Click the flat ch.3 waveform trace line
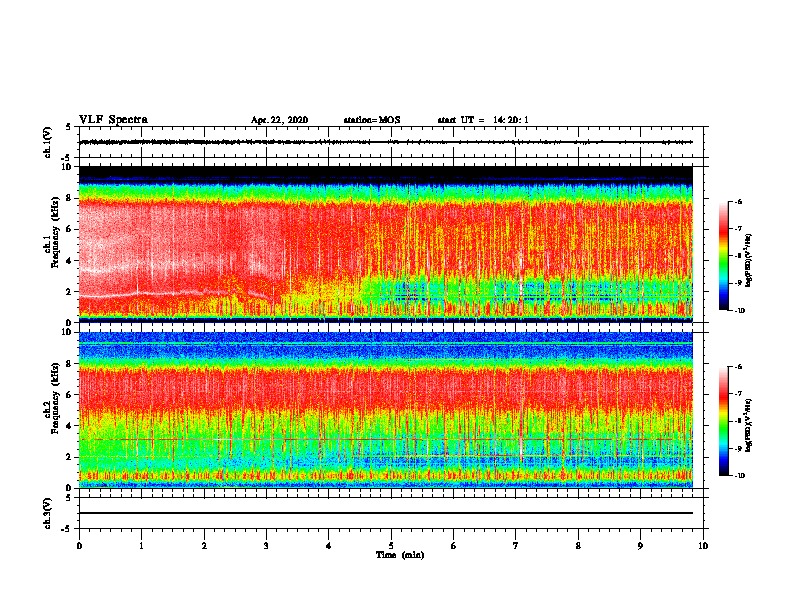Screen dimensions: 792x612 point(386,513)
